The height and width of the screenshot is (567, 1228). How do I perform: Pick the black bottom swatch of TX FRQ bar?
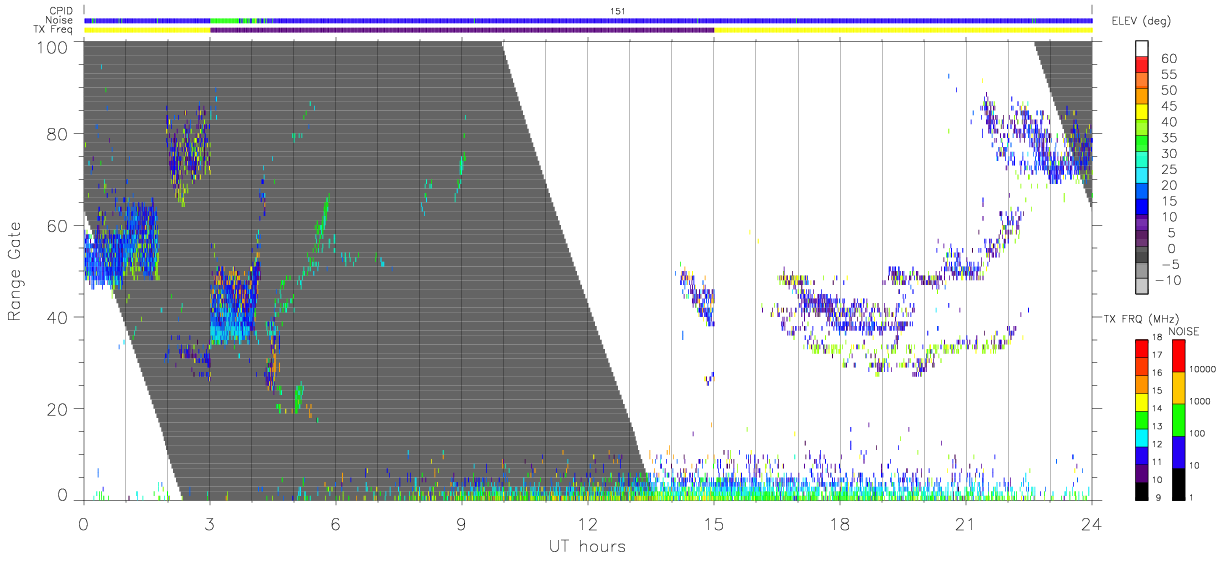click(1141, 490)
